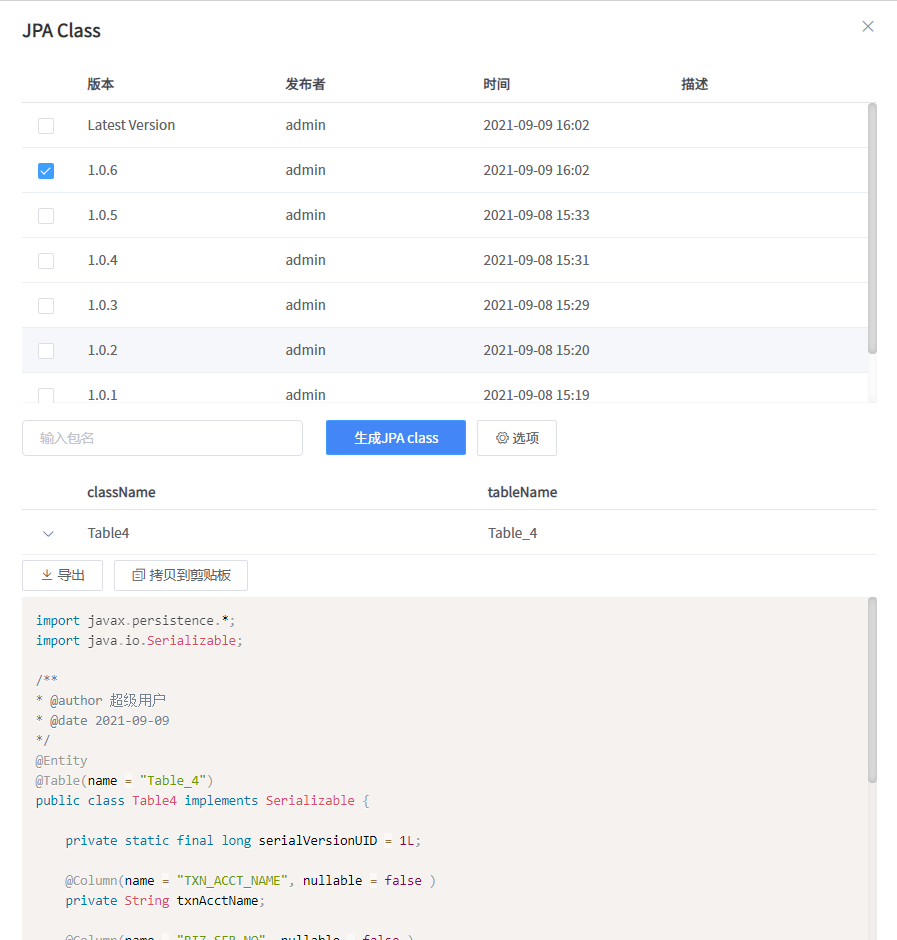Viewport: 897px width, 940px height.
Task: Uncheck the 1.0.6 version checkbox
Action: point(46,171)
